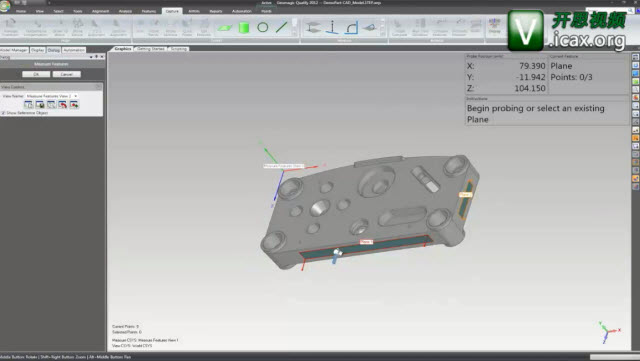Viewport: 640px width, 361px height.
Task: Expand the feature type gallery arrow
Action: 295,34
